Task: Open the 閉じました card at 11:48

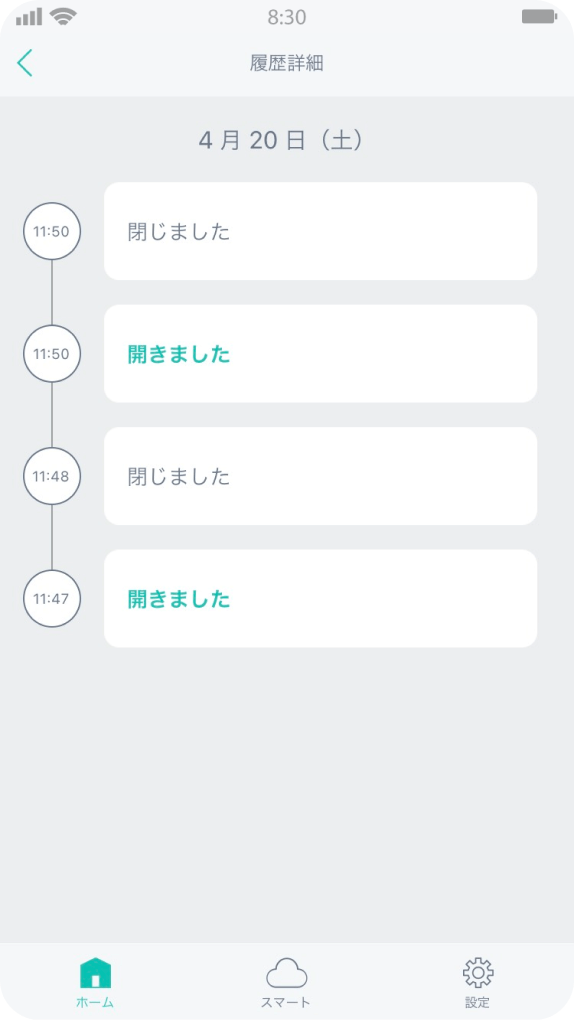Action: pyautogui.click(x=320, y=476)
